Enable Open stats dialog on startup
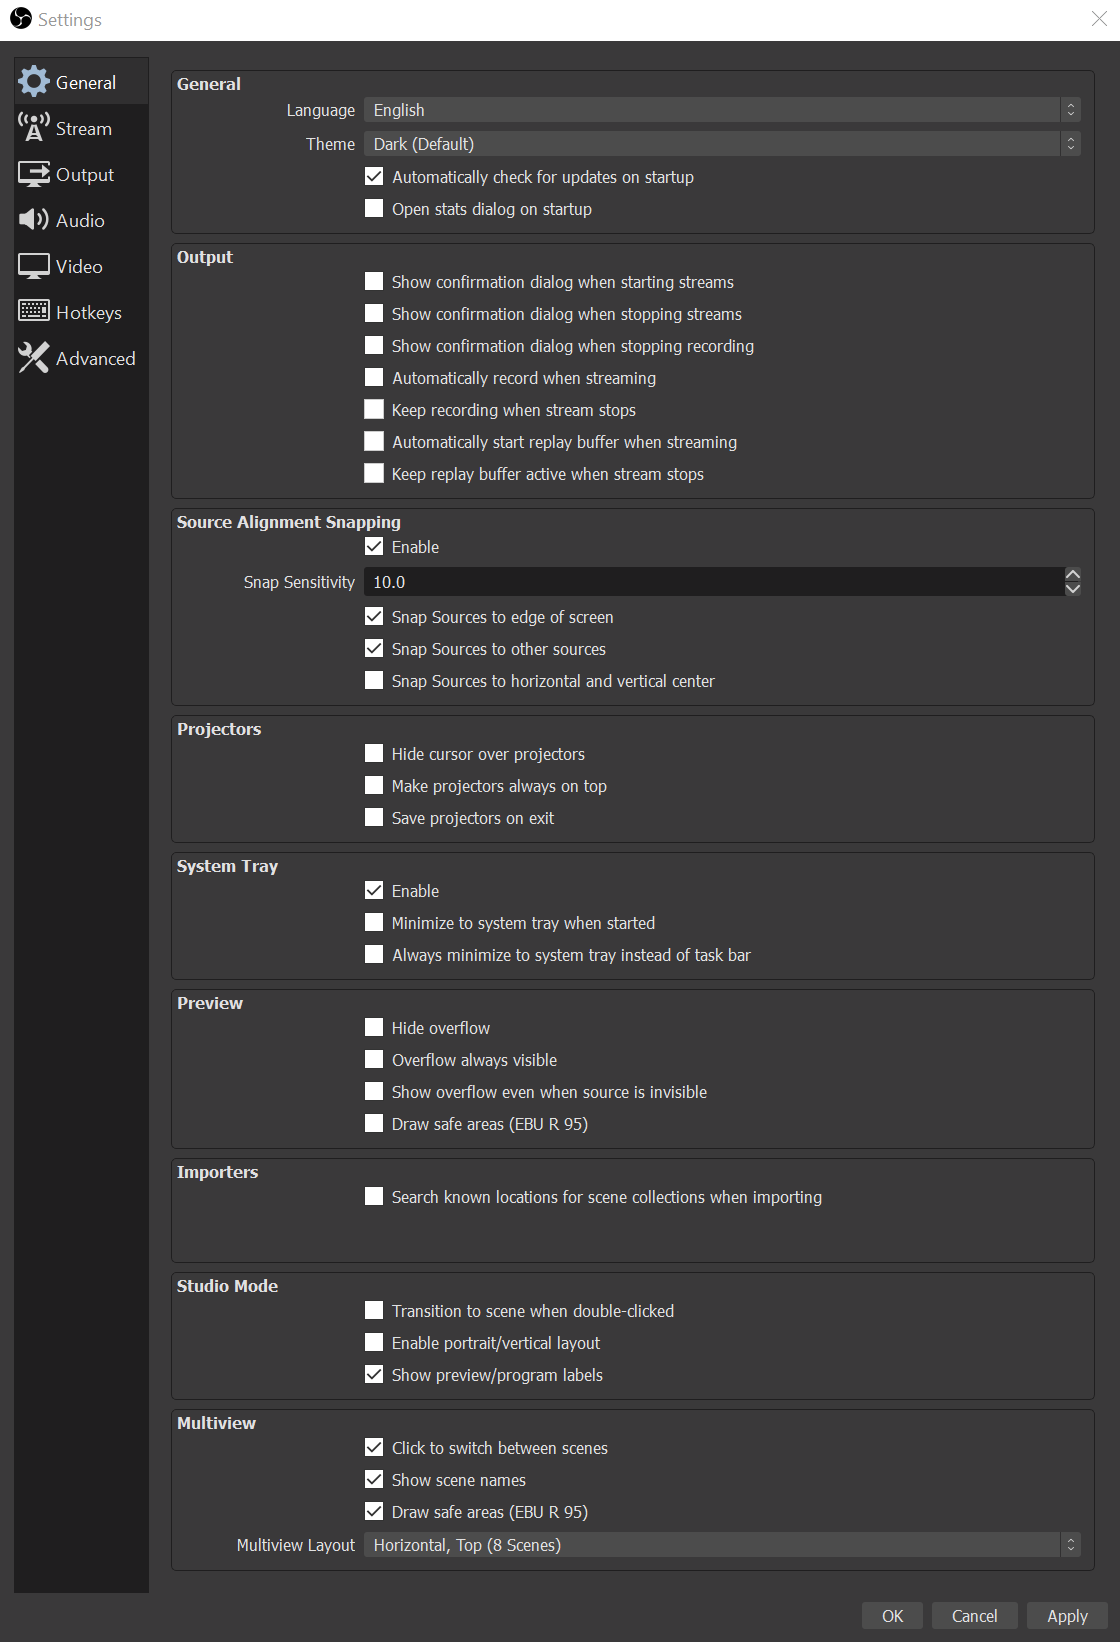 point(374,208)
